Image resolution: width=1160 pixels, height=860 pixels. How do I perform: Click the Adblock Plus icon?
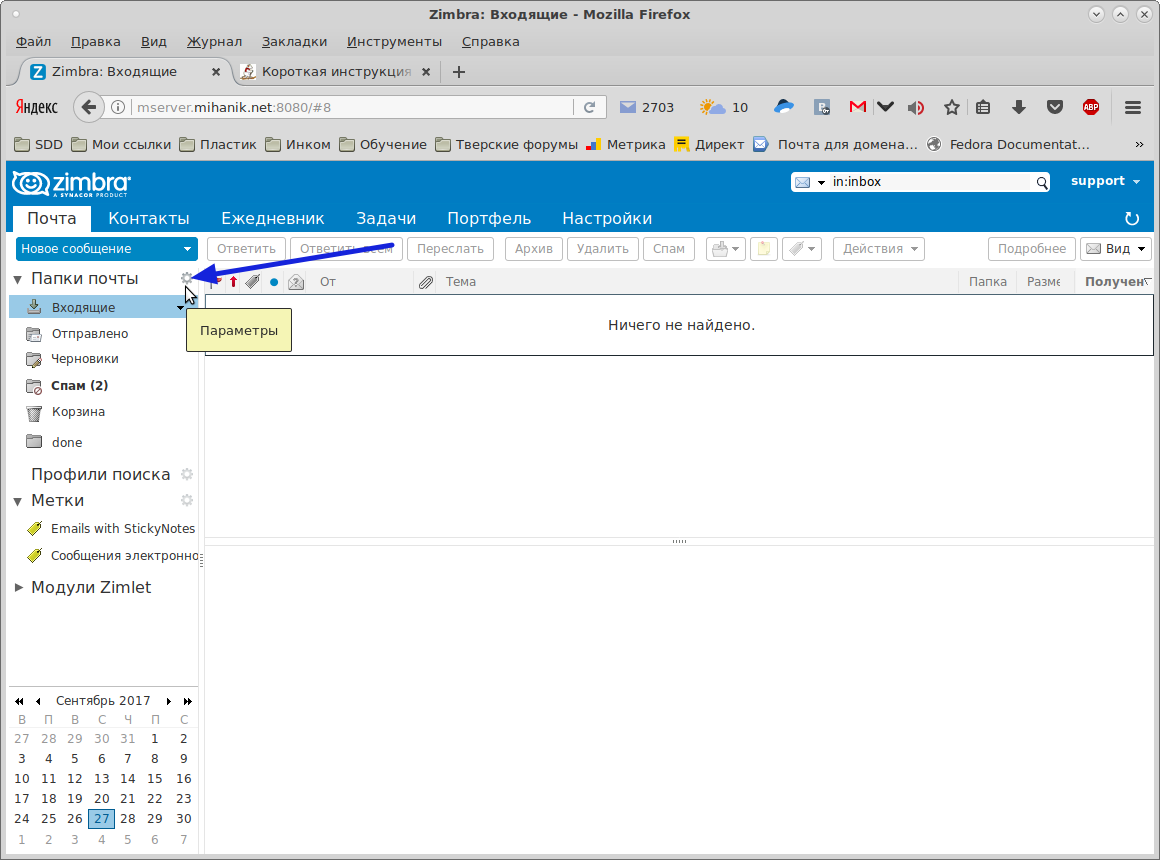pos(1090,107)
